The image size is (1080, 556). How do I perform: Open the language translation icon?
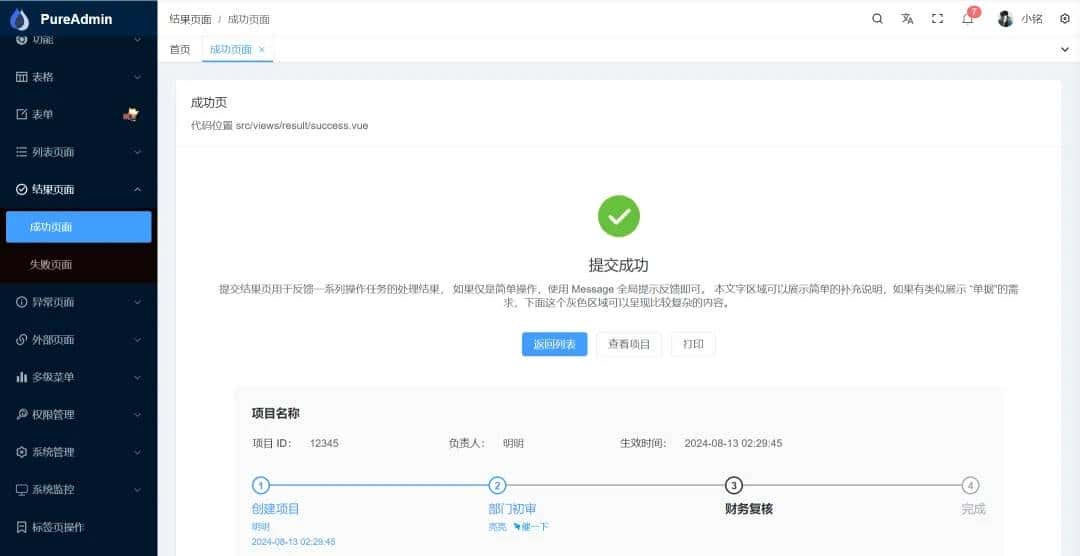click(x=907, y=19)
